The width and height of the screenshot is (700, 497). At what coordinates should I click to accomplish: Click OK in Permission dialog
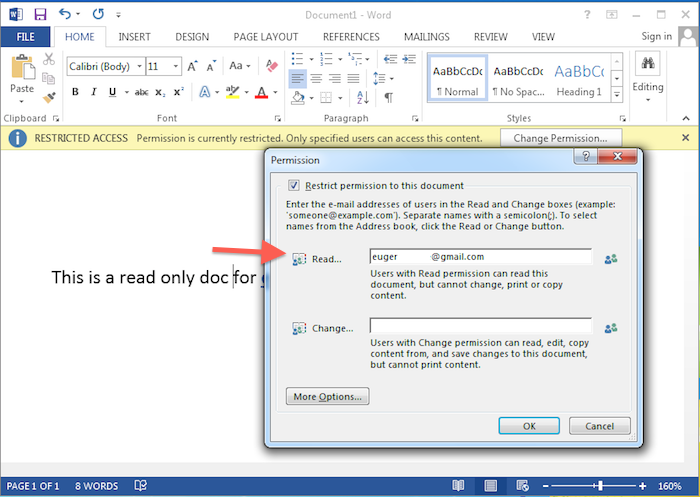[529, 426]
